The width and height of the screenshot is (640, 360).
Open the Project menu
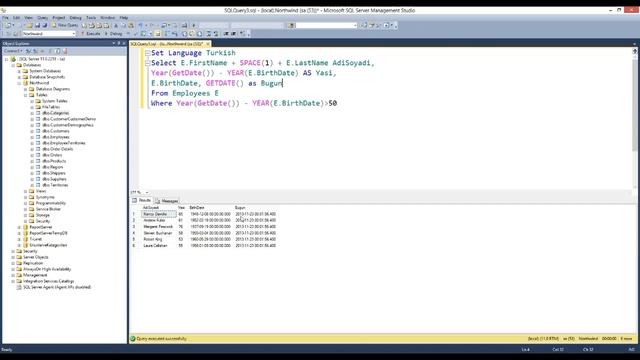pyautogui.click(x=58, y=18)
